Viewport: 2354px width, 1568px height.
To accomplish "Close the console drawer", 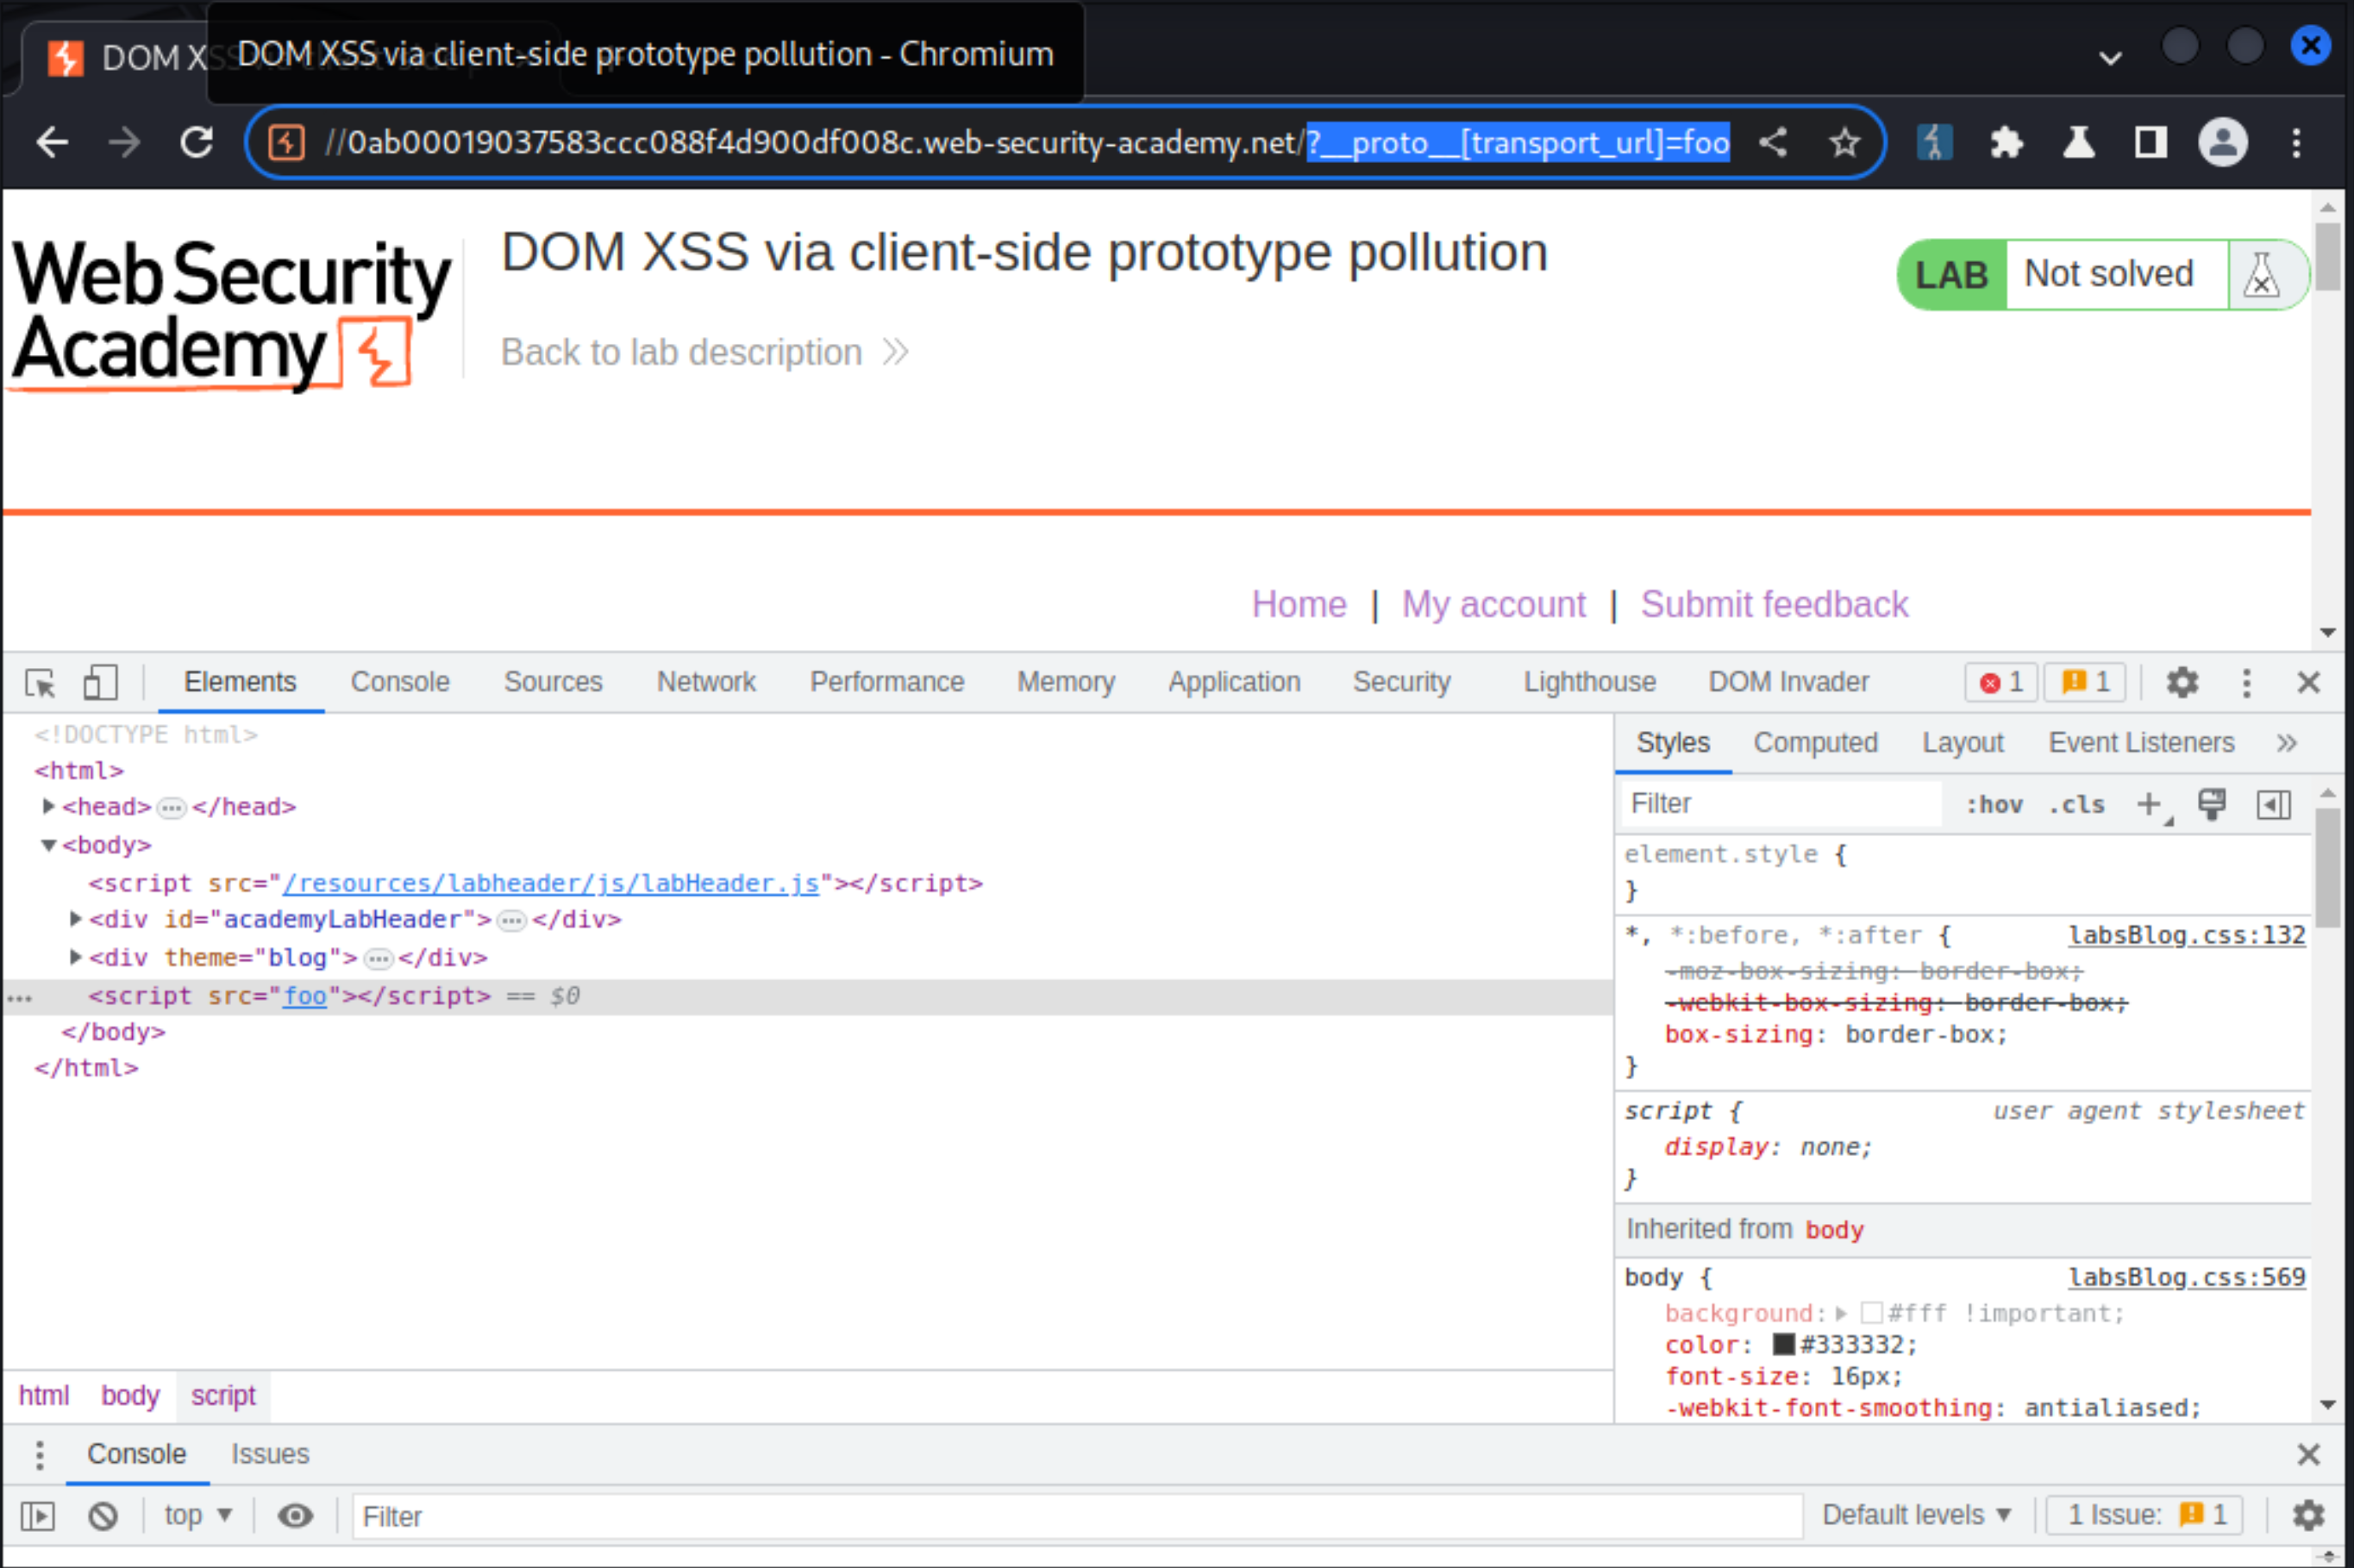I will click(x=2309, y=1455).
